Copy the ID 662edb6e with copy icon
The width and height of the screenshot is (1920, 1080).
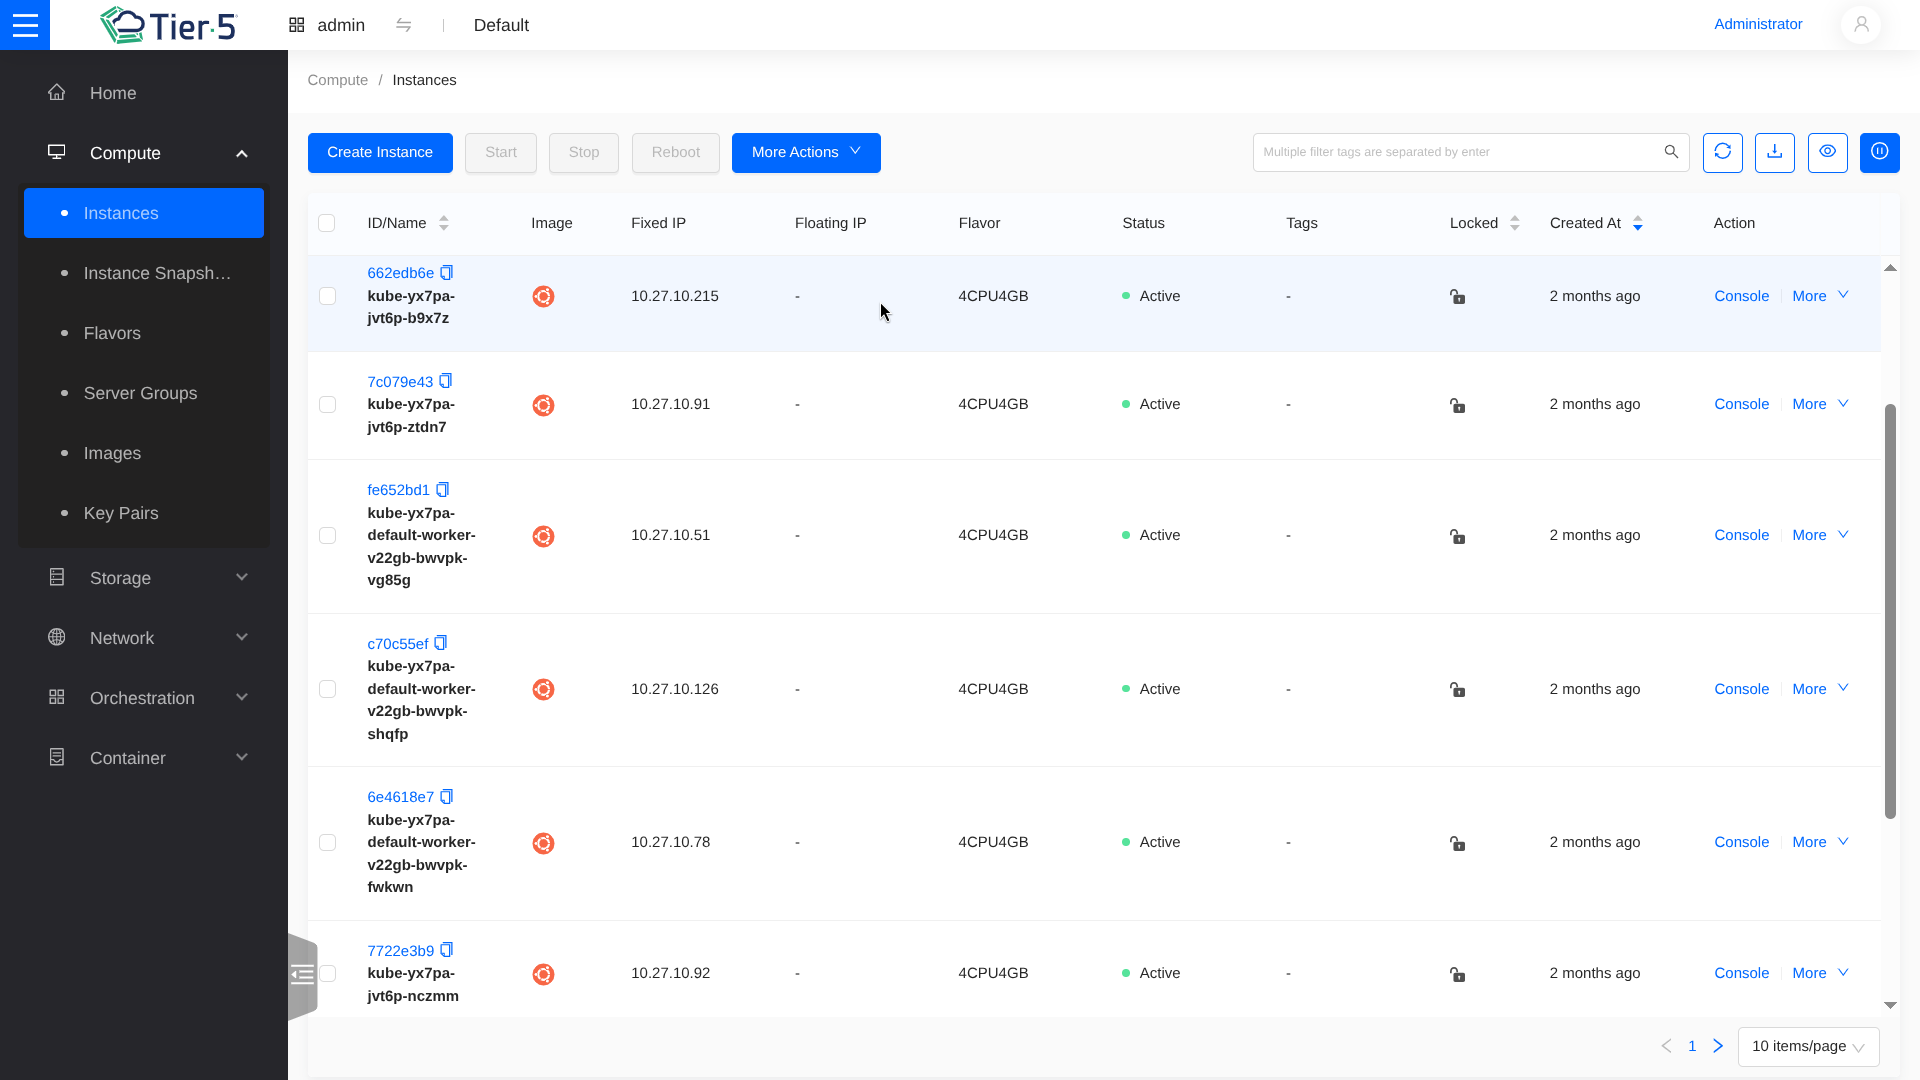coord(447,272)
